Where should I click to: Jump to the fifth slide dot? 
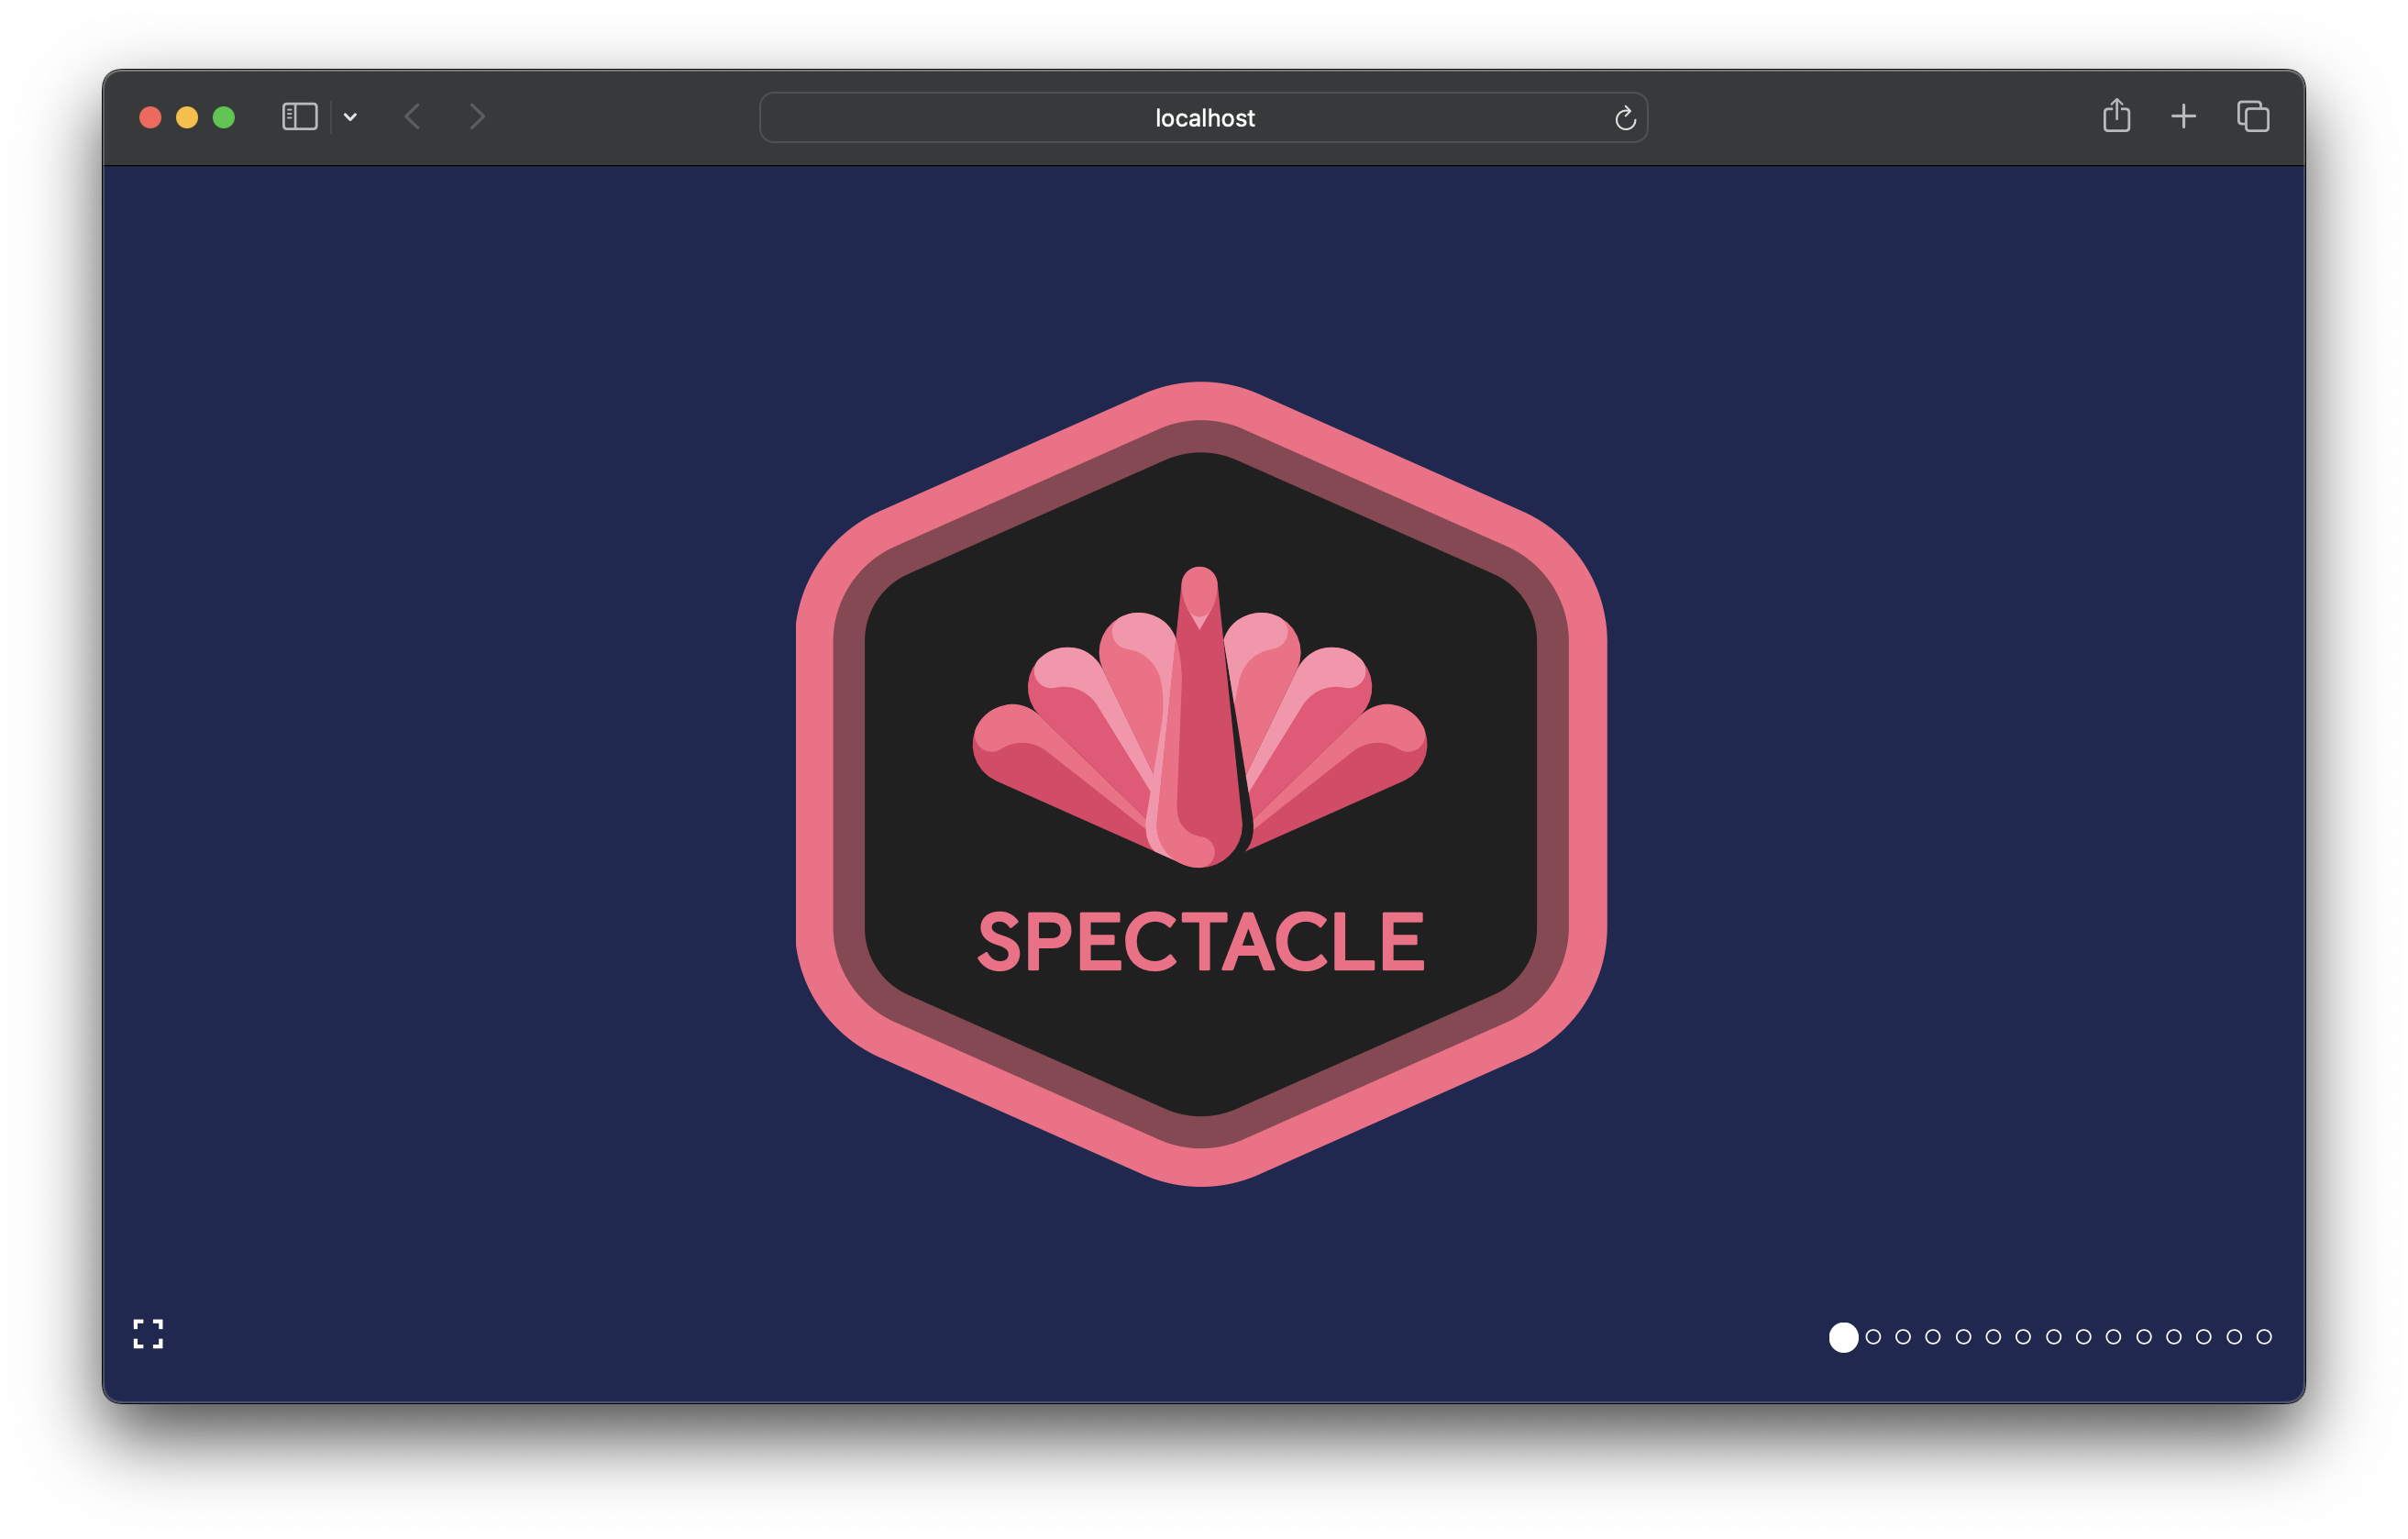point(1963,1337)
